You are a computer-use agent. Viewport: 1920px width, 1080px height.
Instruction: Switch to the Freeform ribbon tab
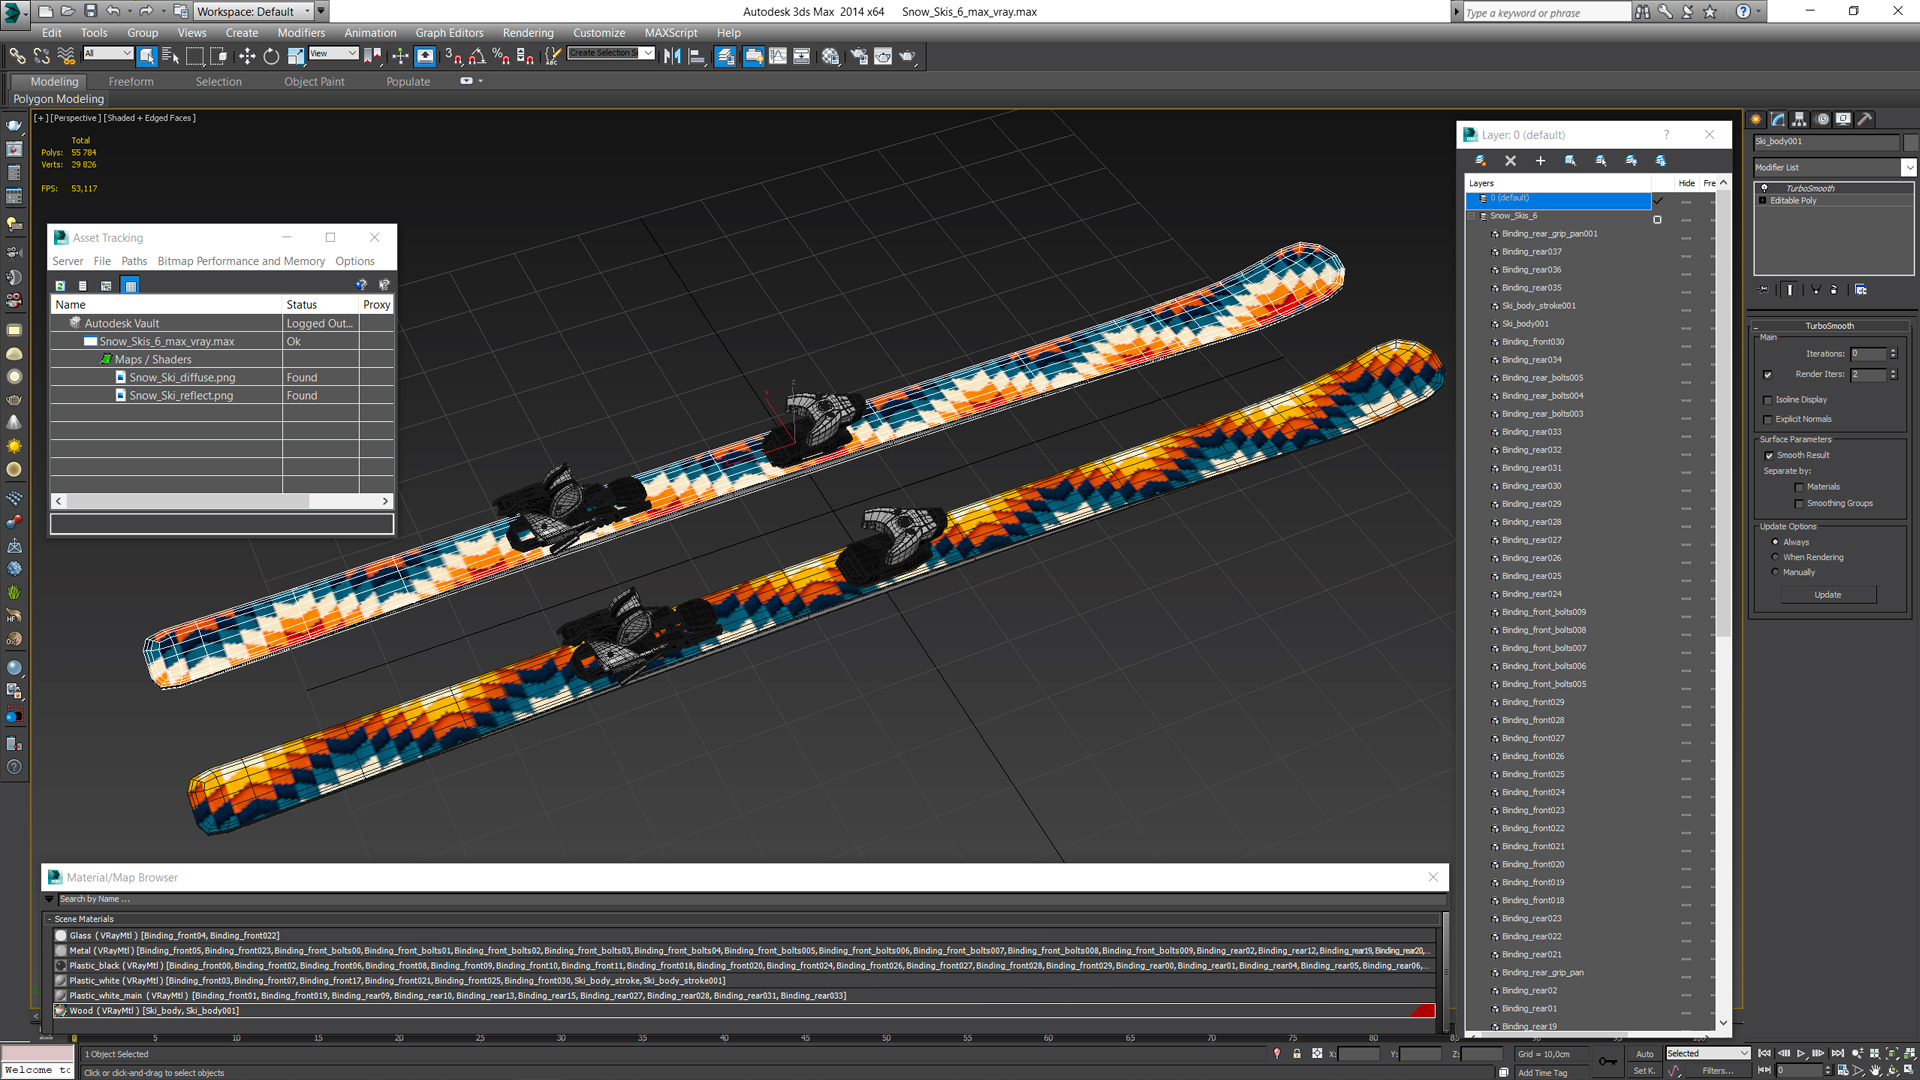pos(131,82)
